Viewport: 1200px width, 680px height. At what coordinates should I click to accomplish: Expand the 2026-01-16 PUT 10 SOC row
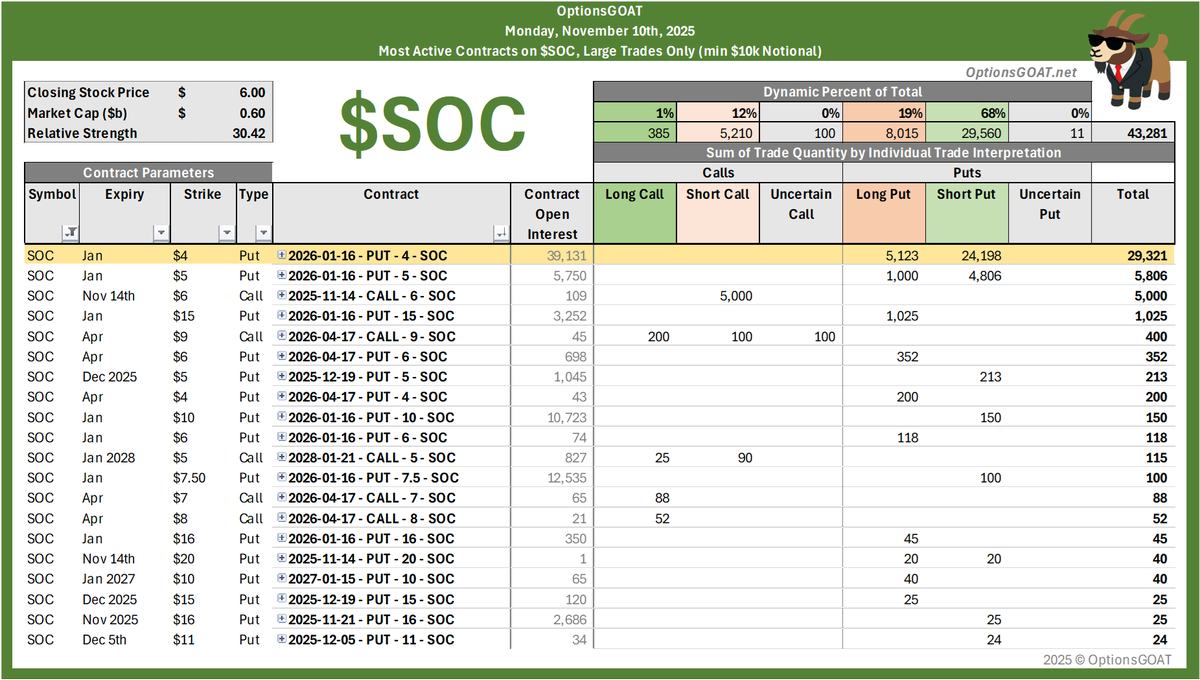[x=282, y=417]
